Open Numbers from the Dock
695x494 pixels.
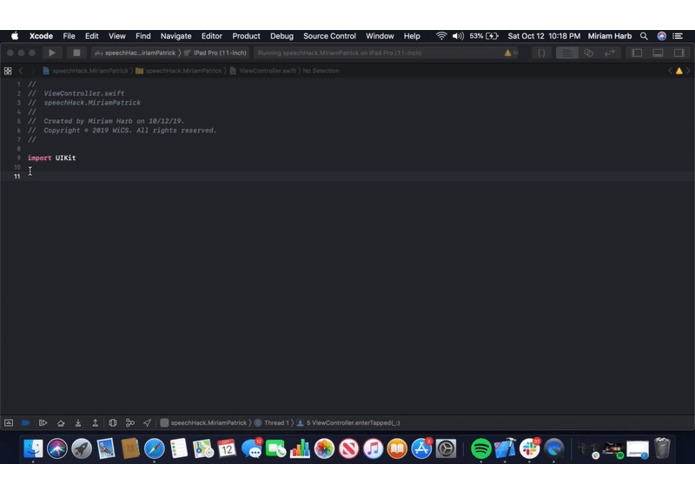tap(300, 449)
